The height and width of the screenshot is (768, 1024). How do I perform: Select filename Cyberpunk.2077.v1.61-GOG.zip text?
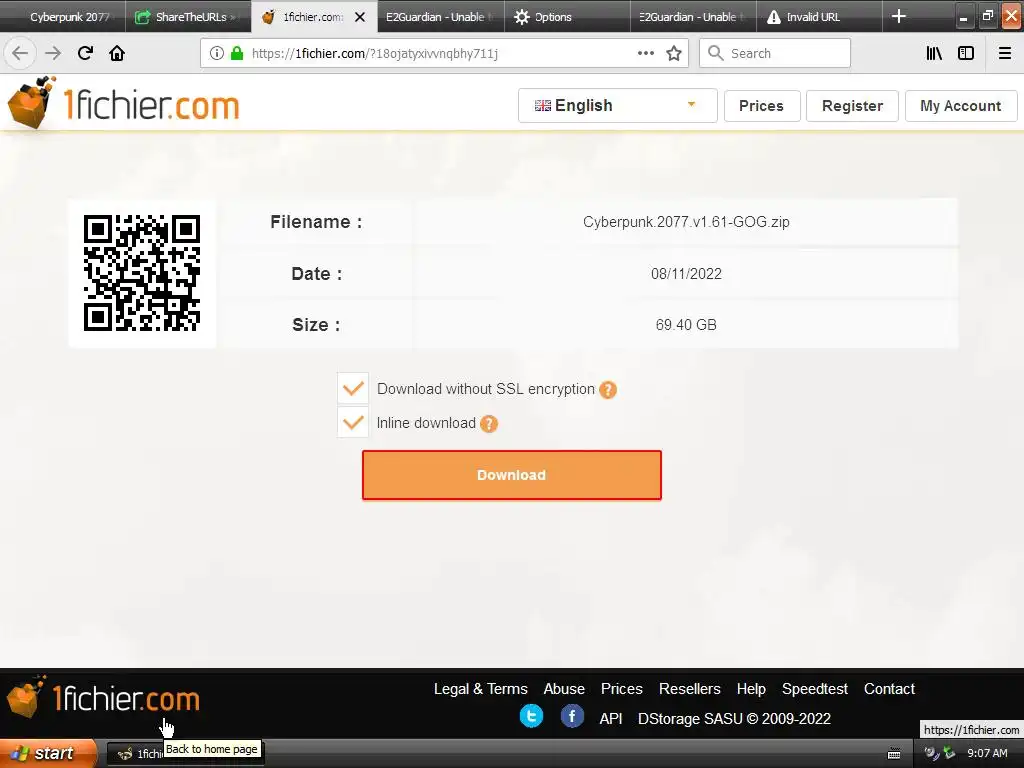tap(686, 222)
